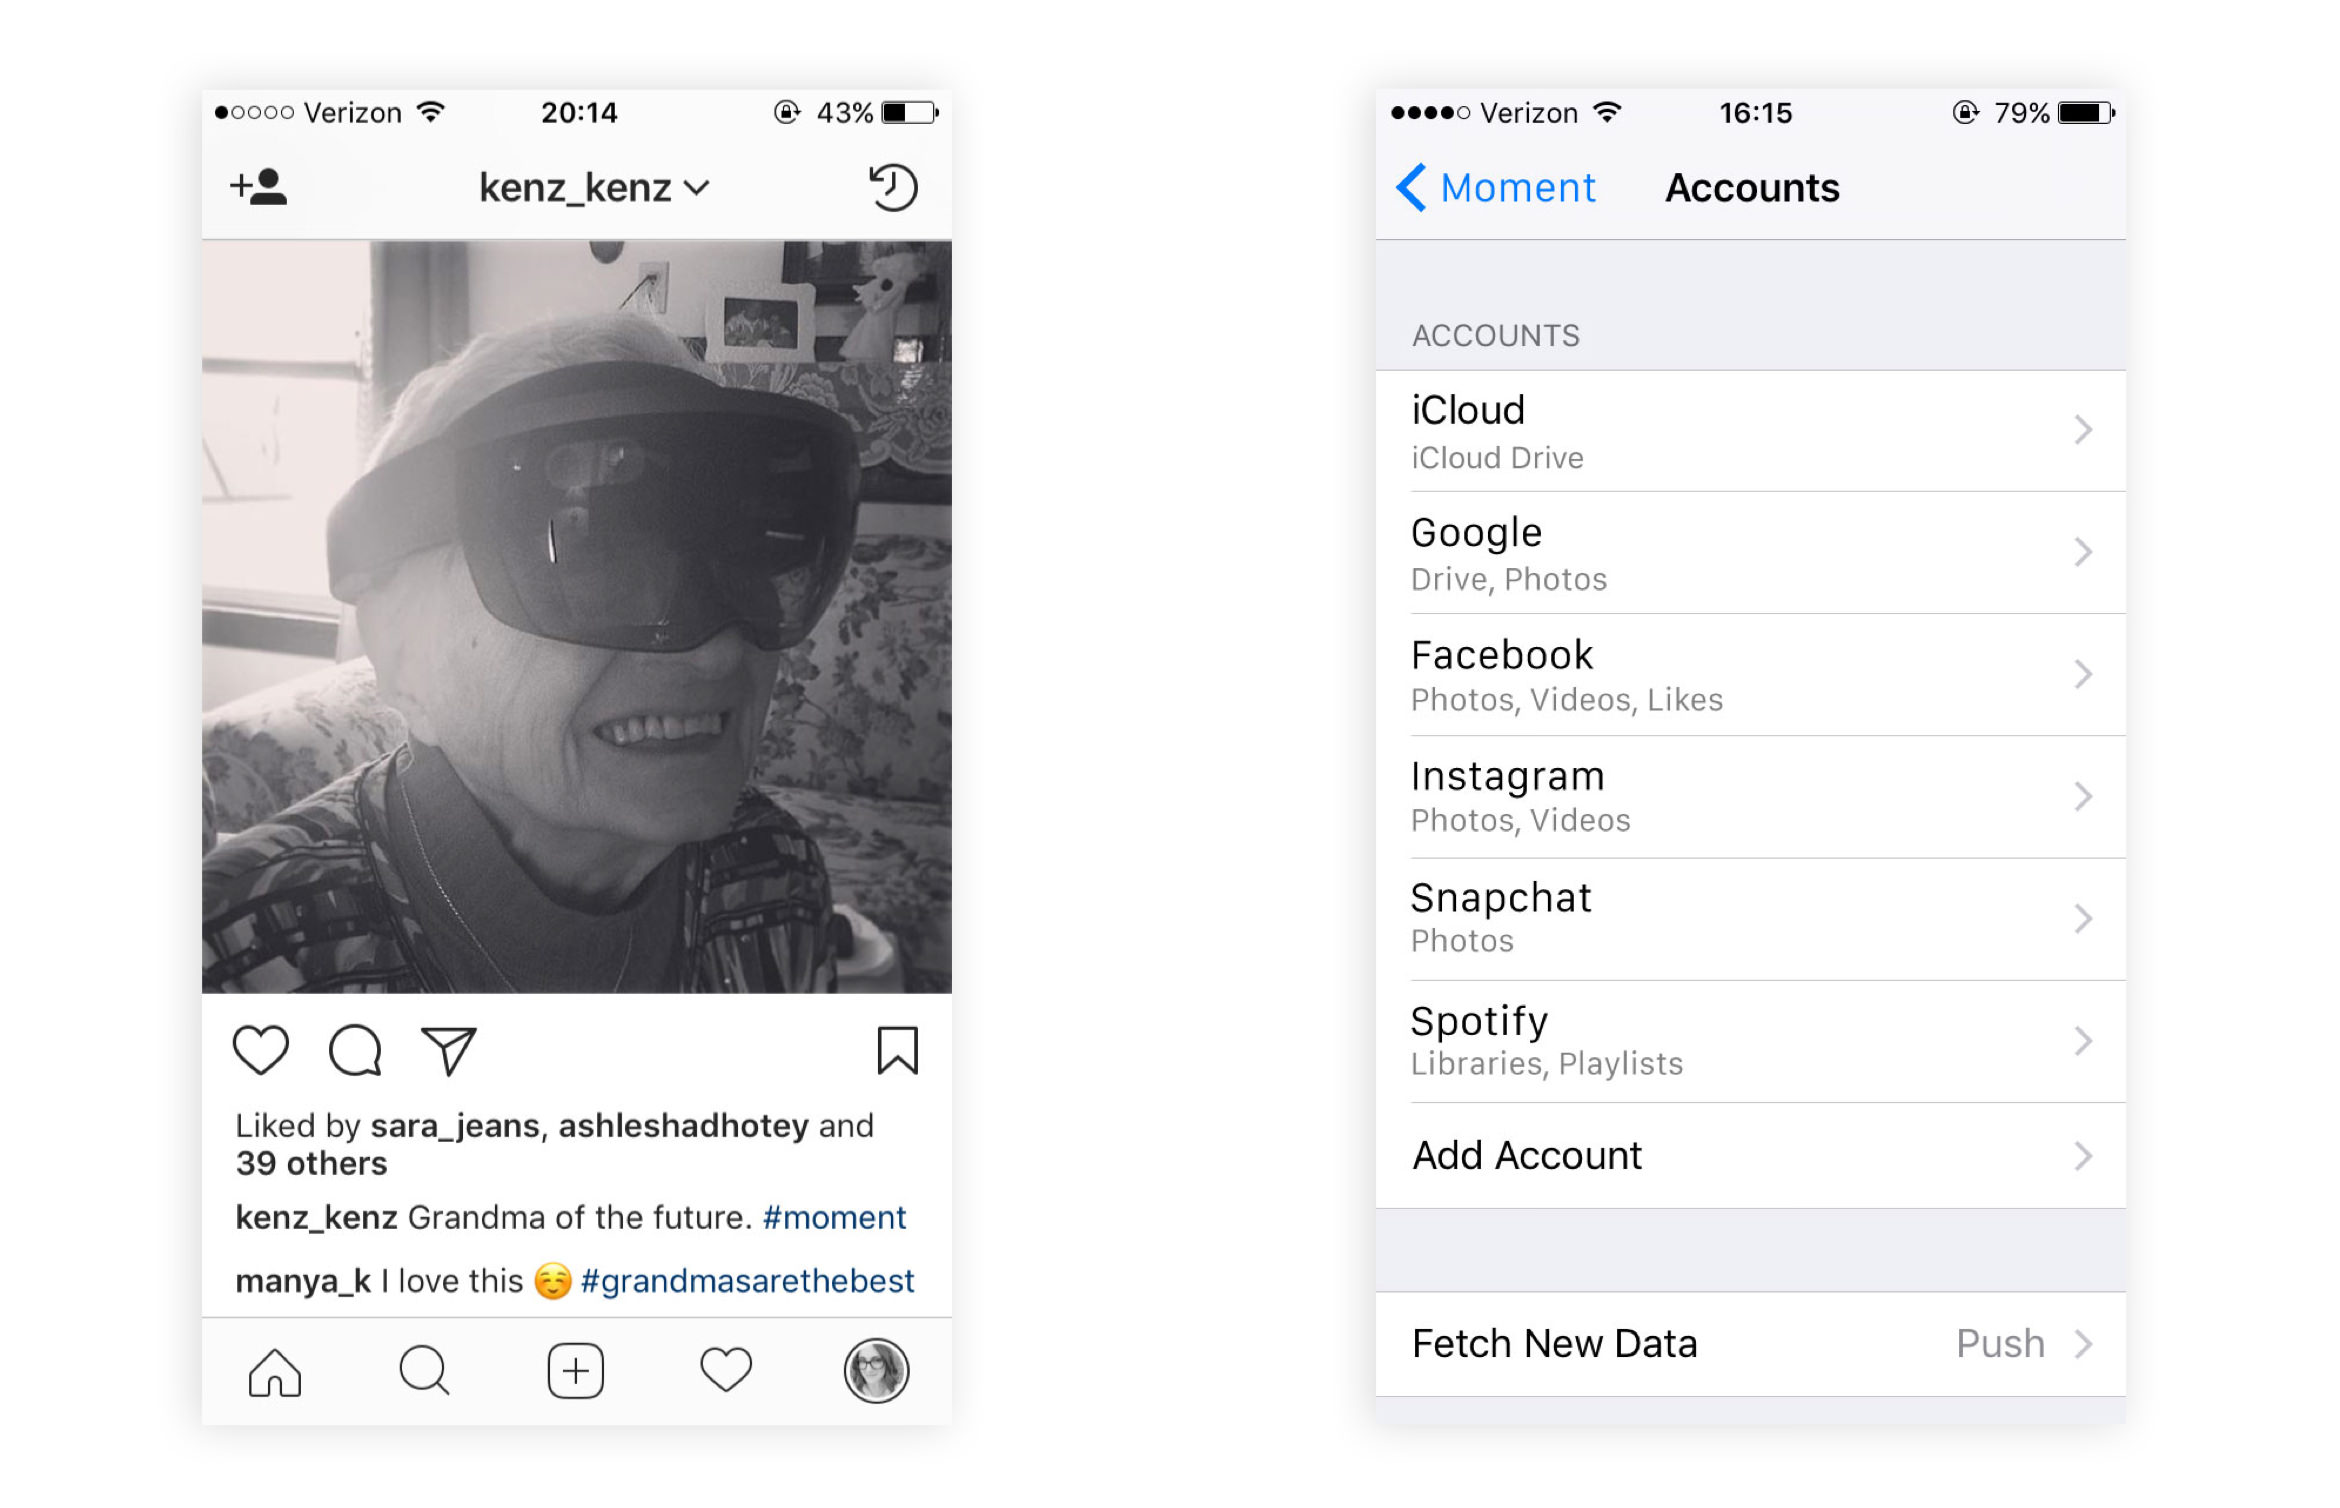Go back to Moment settings
The image size is (2340, 1508).
pos(1496,188)
